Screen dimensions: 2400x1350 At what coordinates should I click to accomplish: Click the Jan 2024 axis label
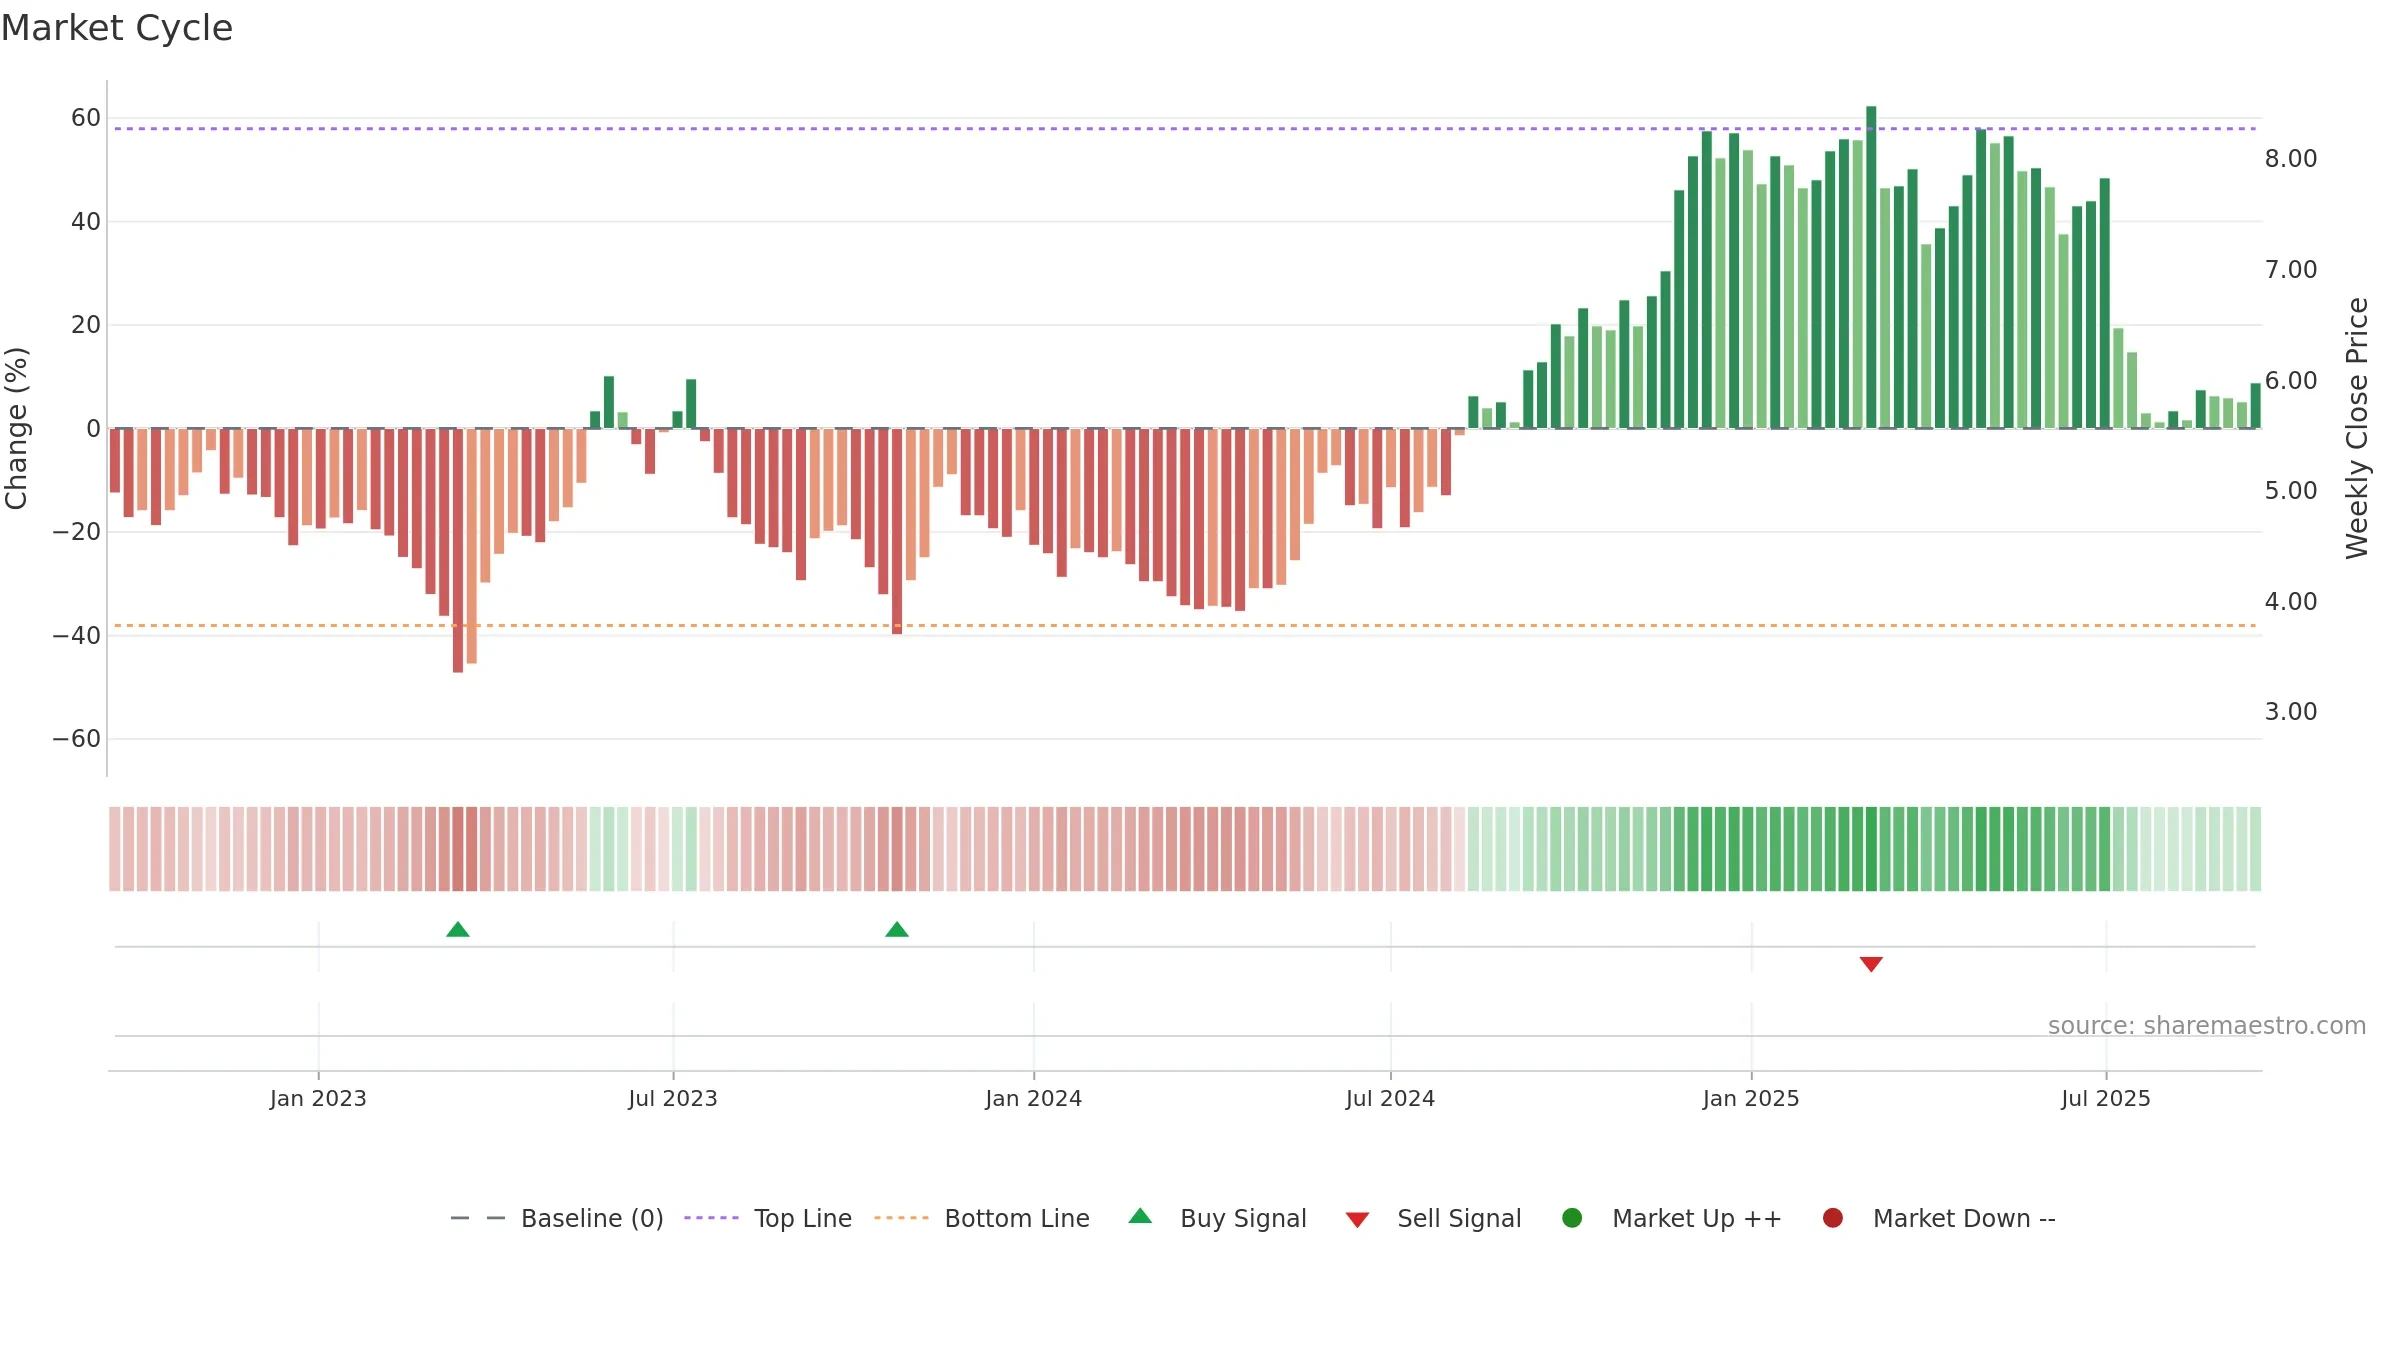point(1033,1098)
